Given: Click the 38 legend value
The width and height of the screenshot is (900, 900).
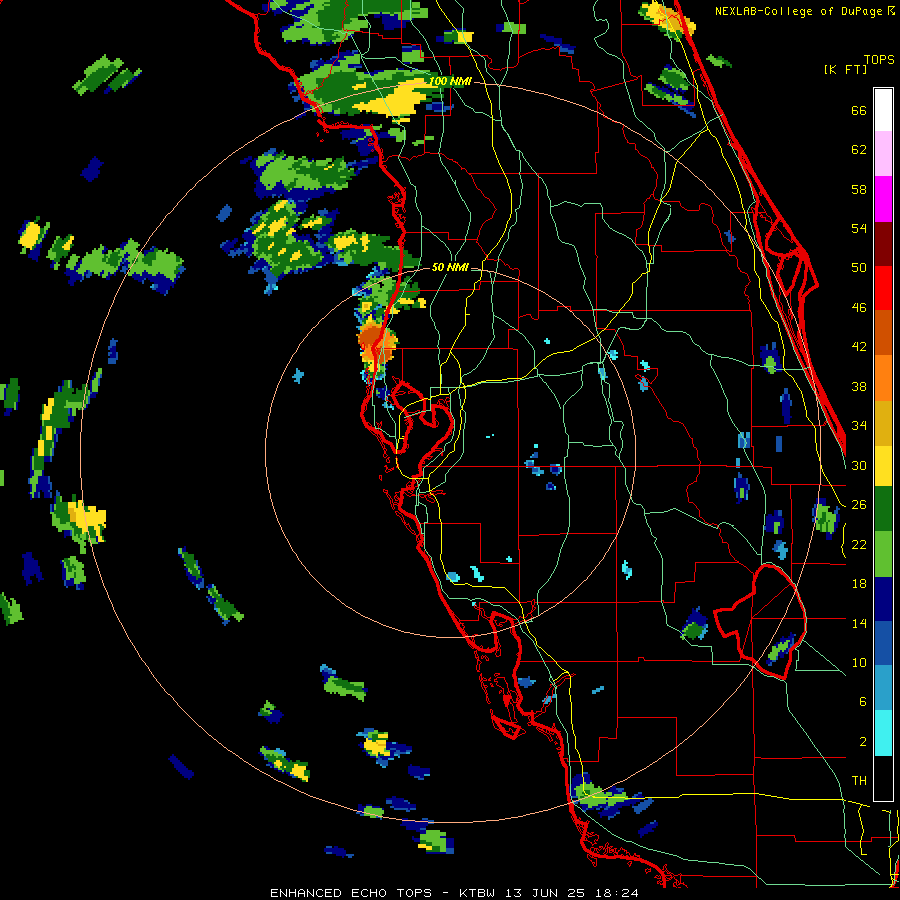Looking at the screenshot, I should 859,386.
